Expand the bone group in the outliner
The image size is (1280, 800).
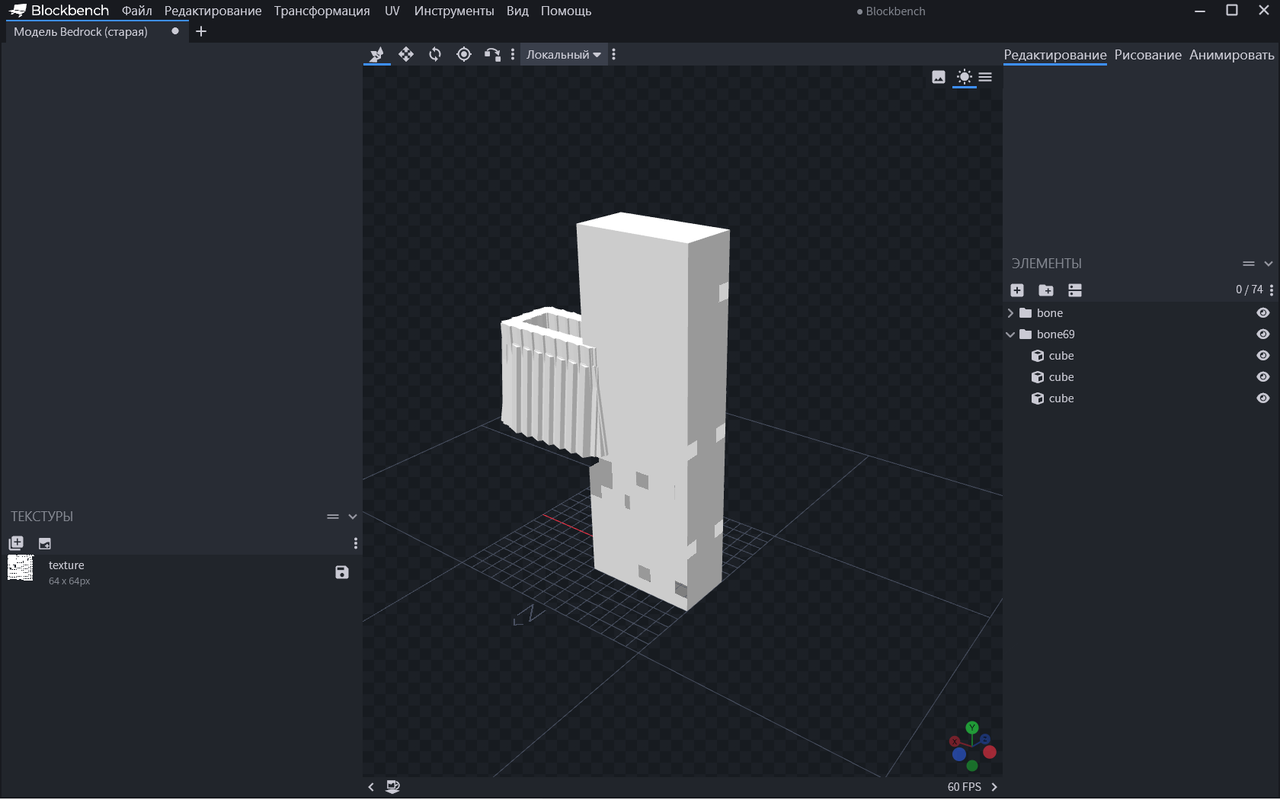click(x=1010, y=313)
